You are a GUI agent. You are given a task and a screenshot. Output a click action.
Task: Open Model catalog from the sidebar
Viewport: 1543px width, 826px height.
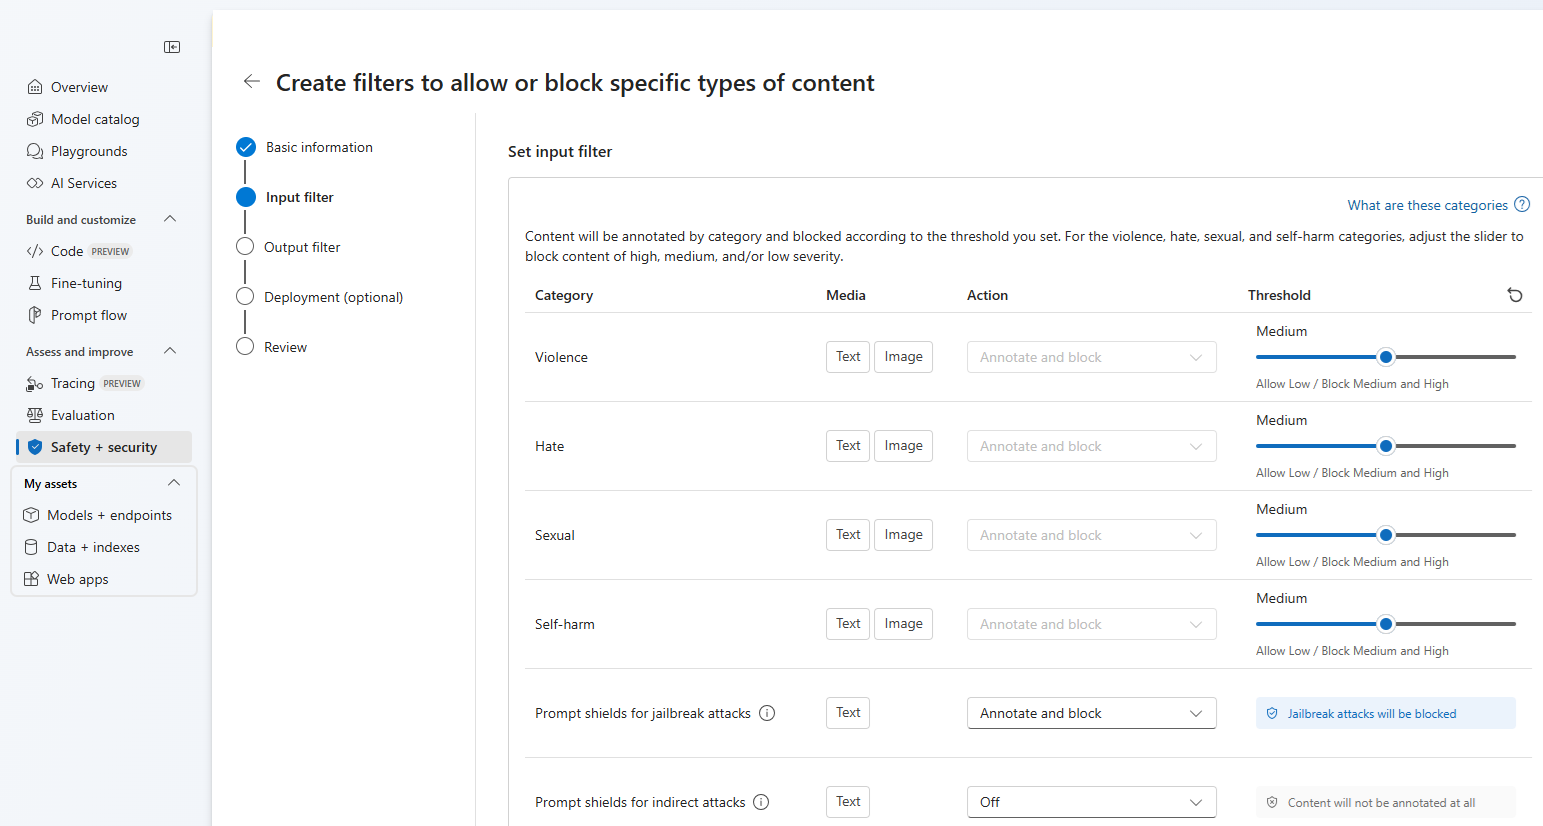point(95,119)
